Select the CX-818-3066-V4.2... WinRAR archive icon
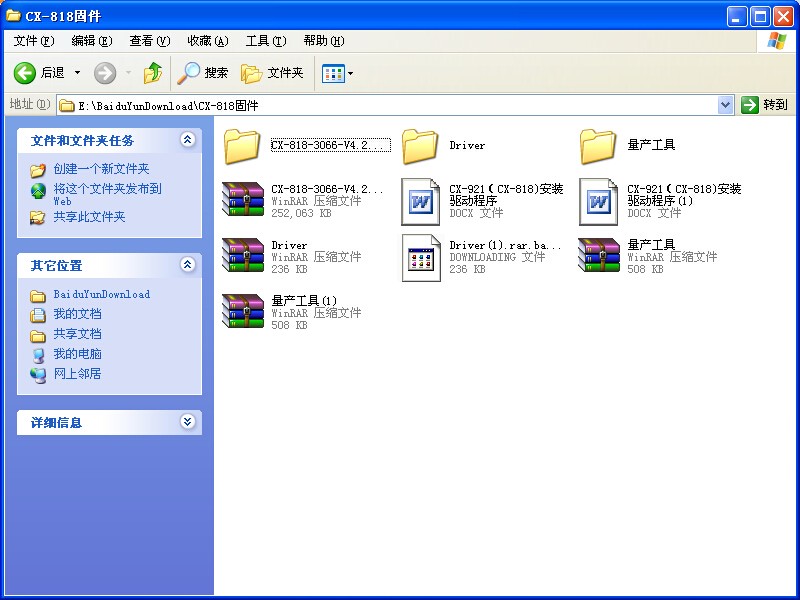 coord(243,199)
